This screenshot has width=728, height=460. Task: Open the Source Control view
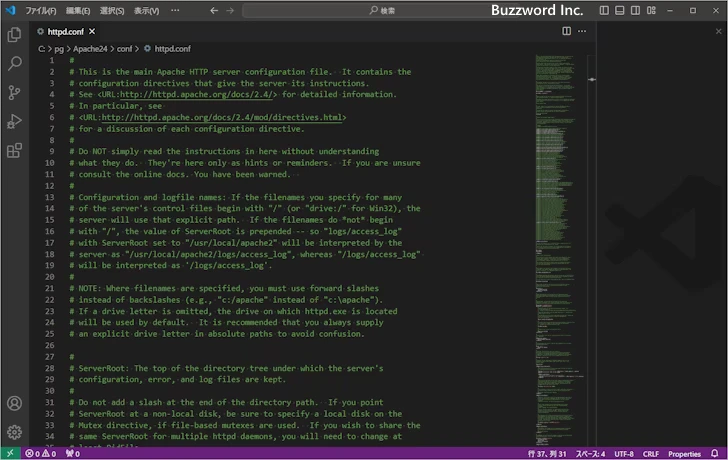(x=14, y=92)
